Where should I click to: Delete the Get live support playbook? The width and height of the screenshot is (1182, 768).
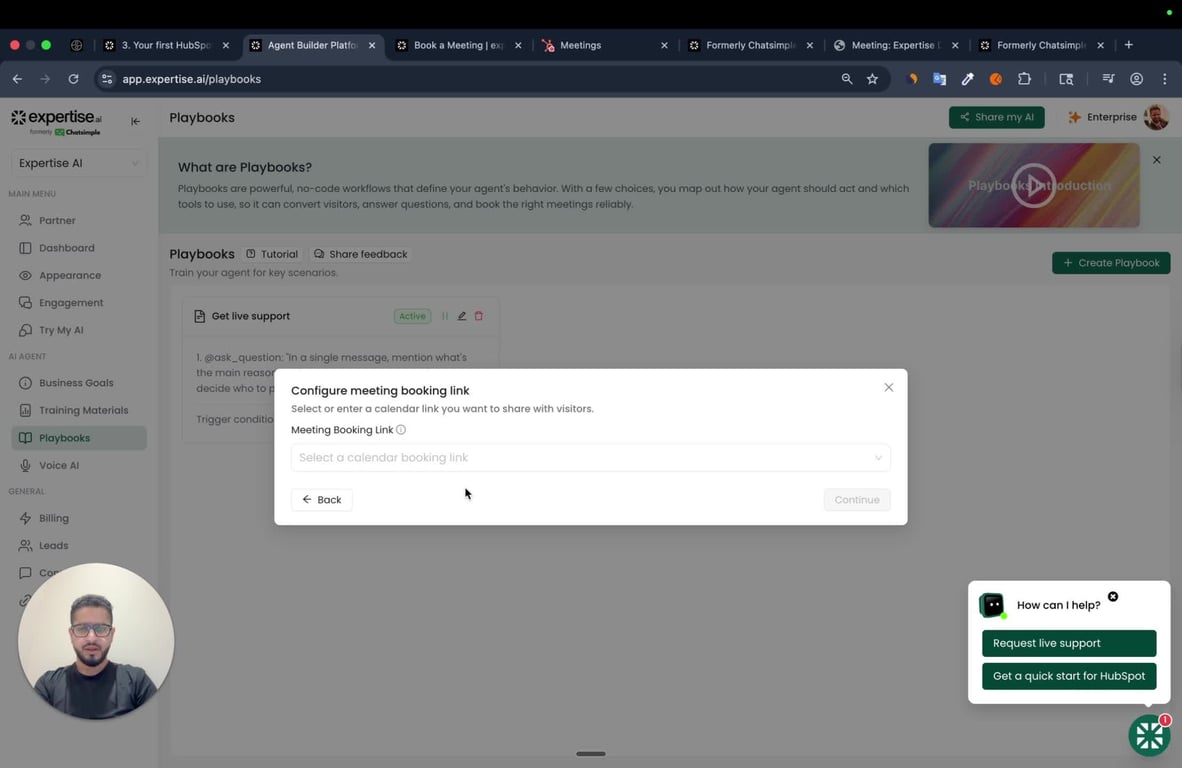(x=479, y=317)
